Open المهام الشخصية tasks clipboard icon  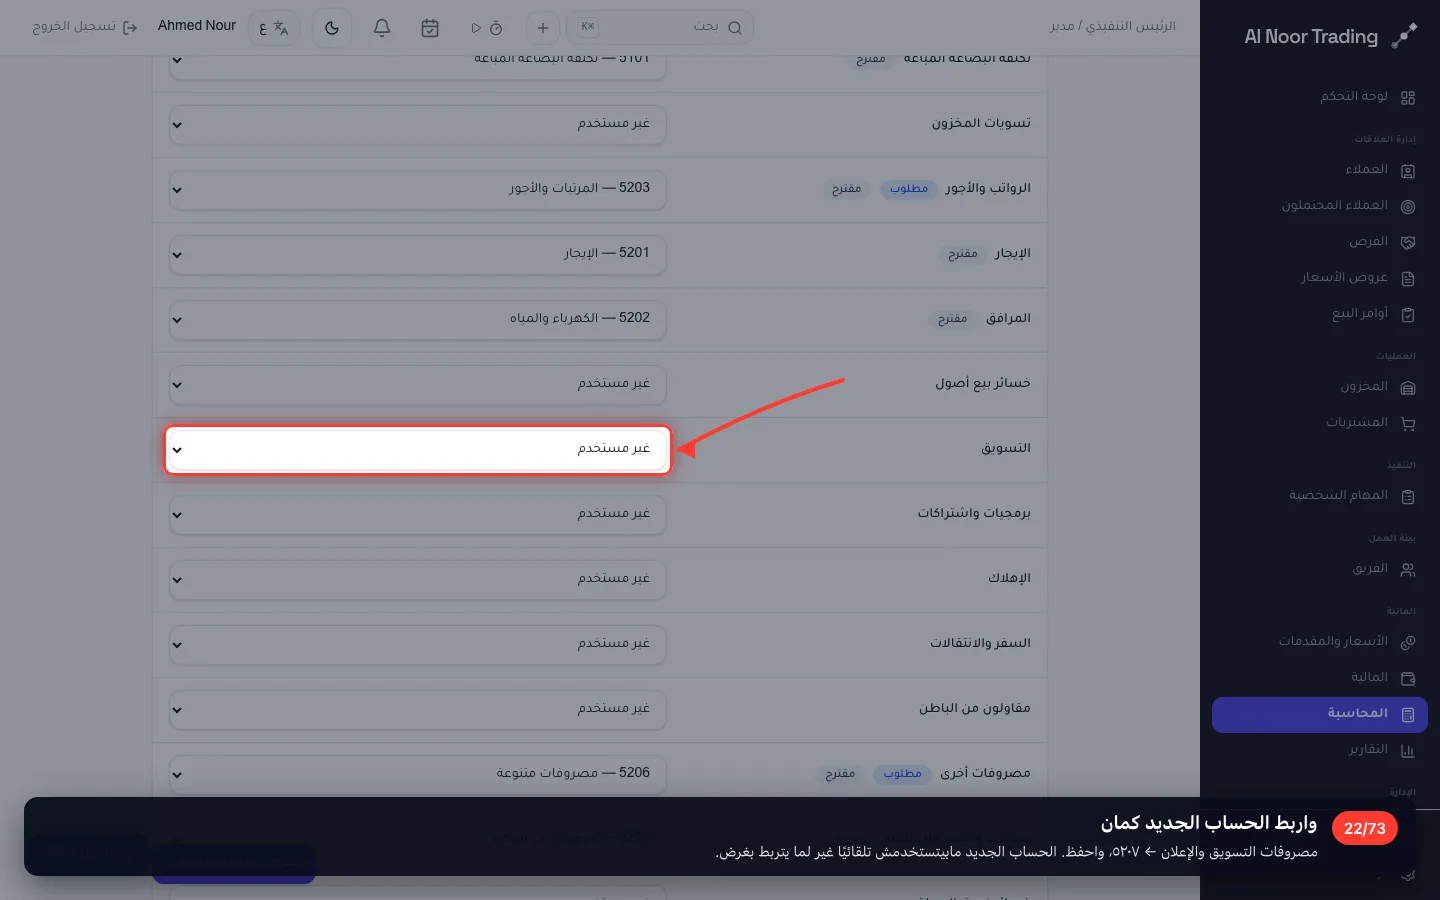point(1408,497)
